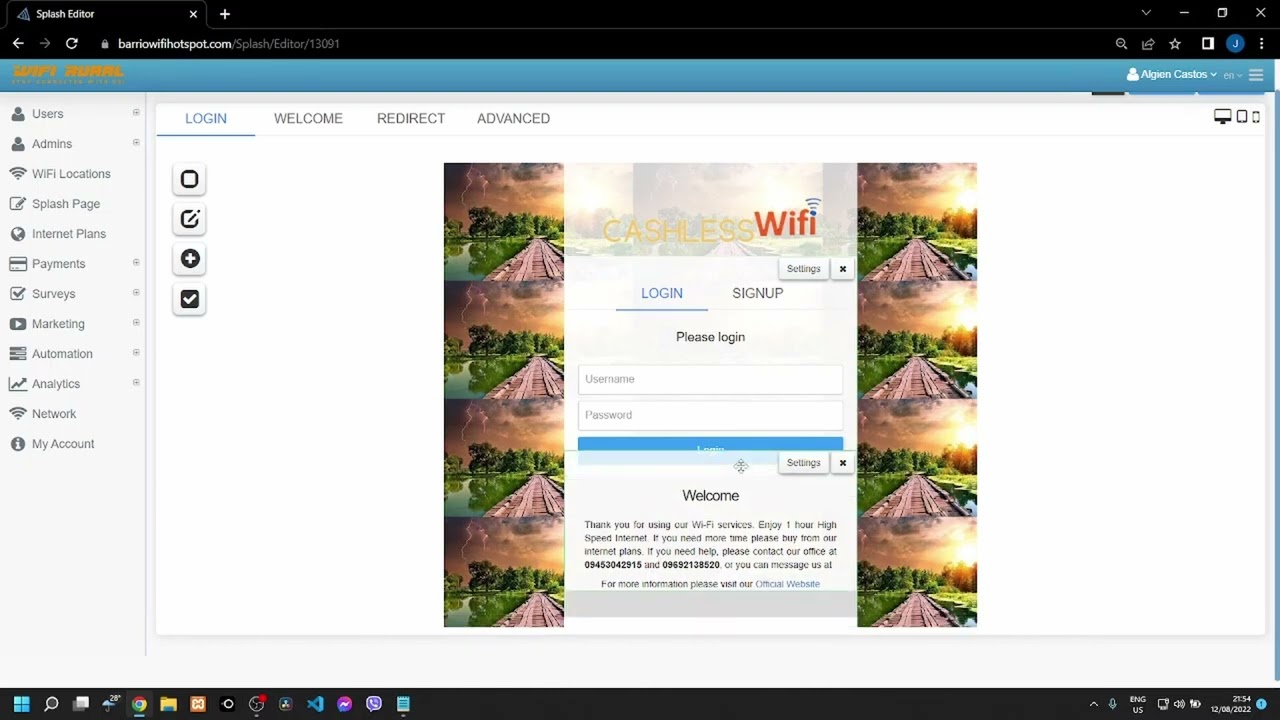This screenshot has height=720, width=1280.
Task: Go back in the browser
Action: pyautogui.click(x=18, y=44)
